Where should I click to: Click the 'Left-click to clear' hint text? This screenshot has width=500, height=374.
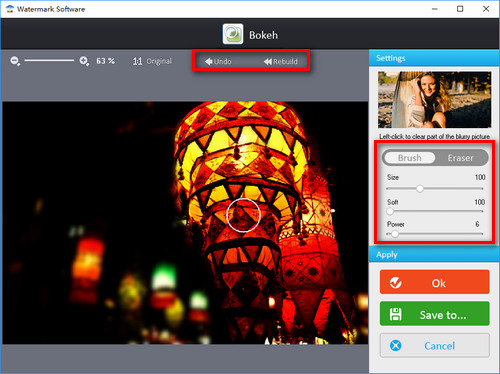(434, 137)
